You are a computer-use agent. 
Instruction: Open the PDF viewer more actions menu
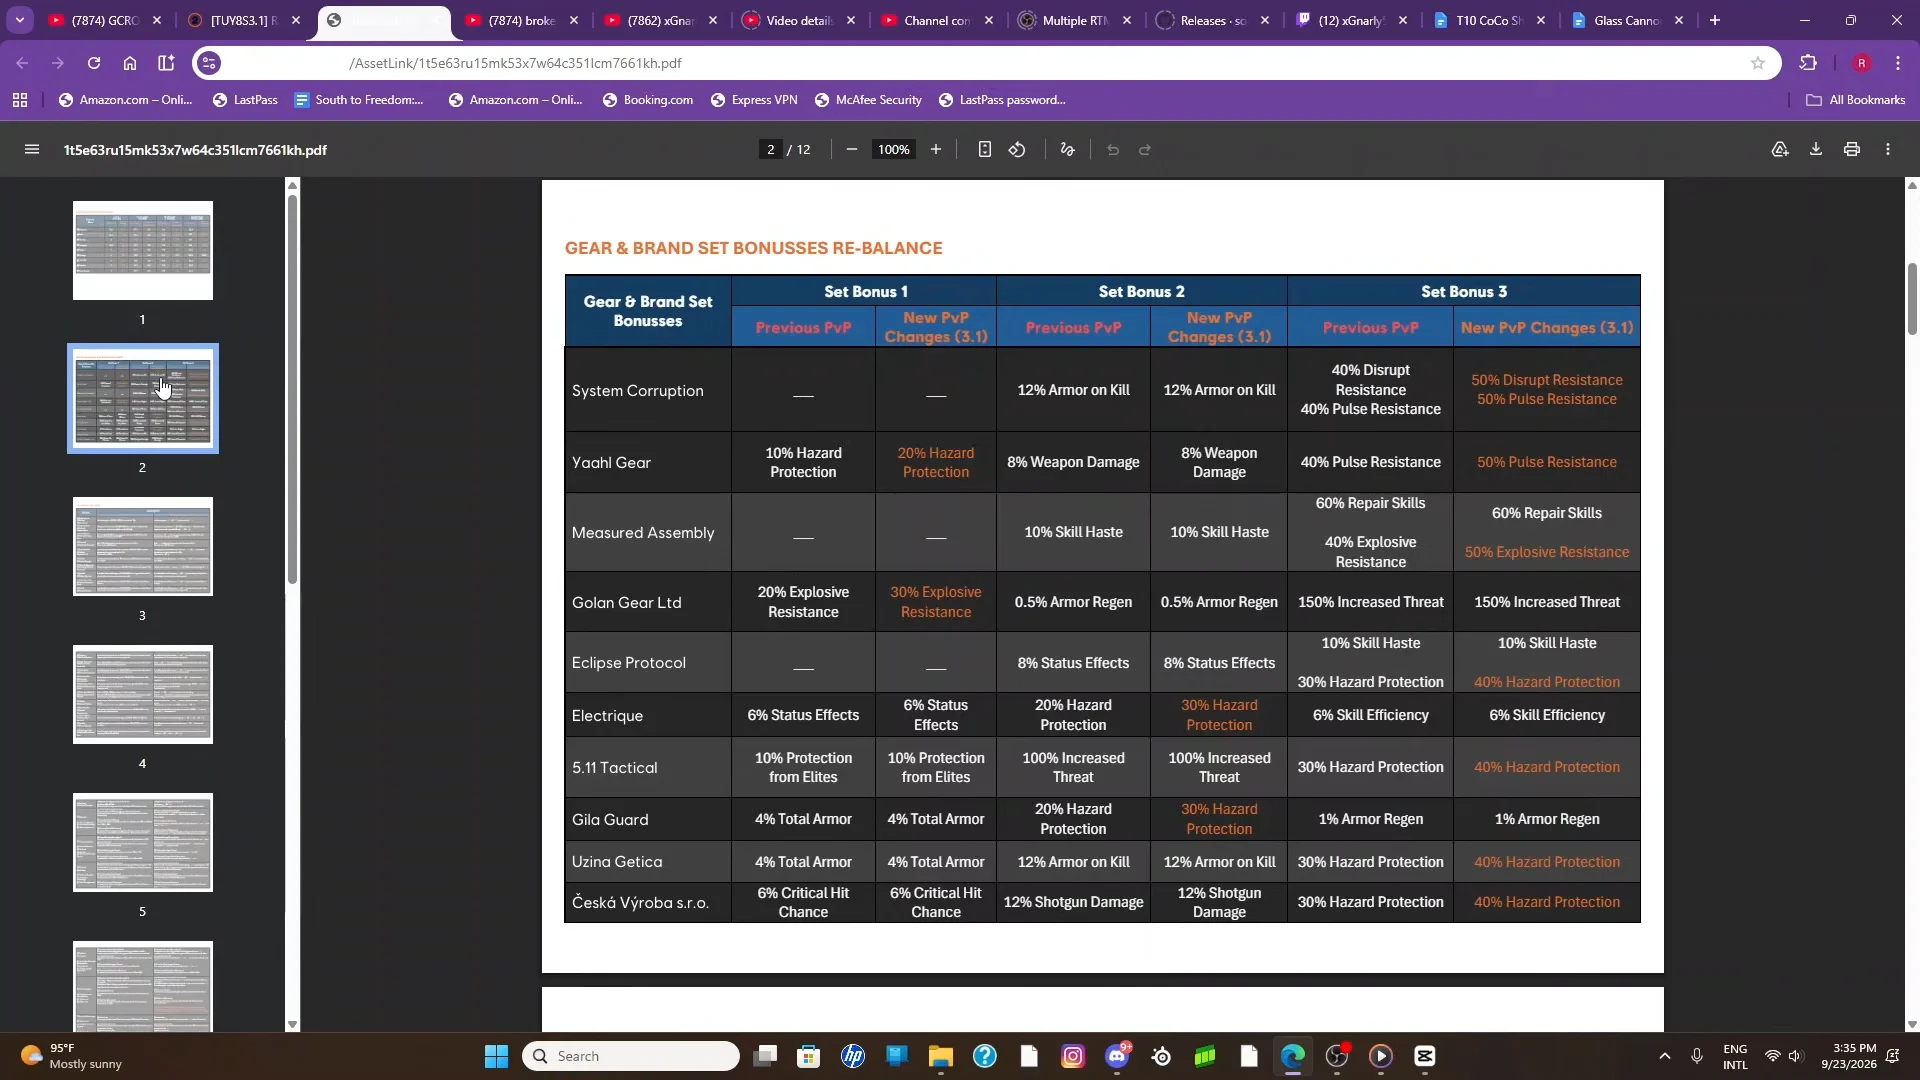click(1888, 150)
